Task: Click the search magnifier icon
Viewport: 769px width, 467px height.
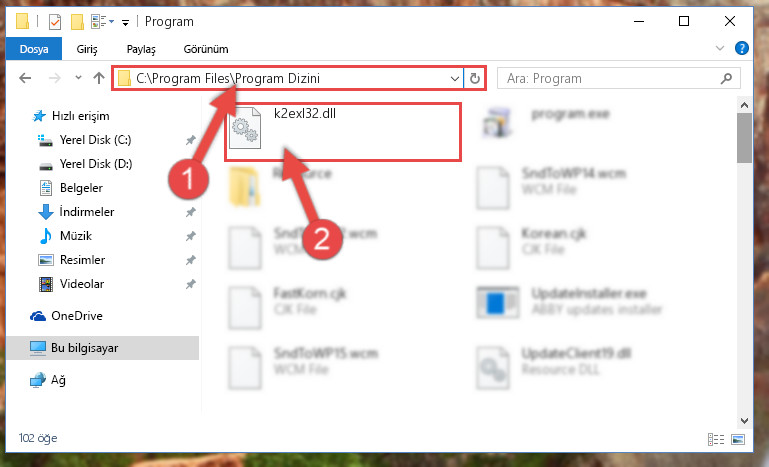Action: 726,78
